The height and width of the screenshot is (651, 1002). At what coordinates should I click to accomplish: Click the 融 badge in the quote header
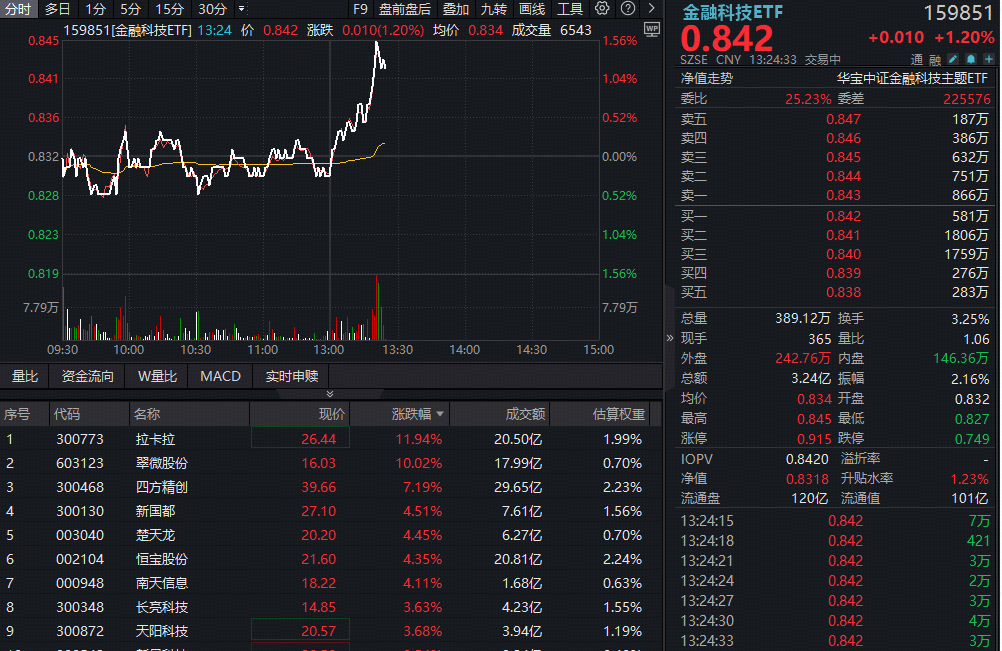pos(934,59)
